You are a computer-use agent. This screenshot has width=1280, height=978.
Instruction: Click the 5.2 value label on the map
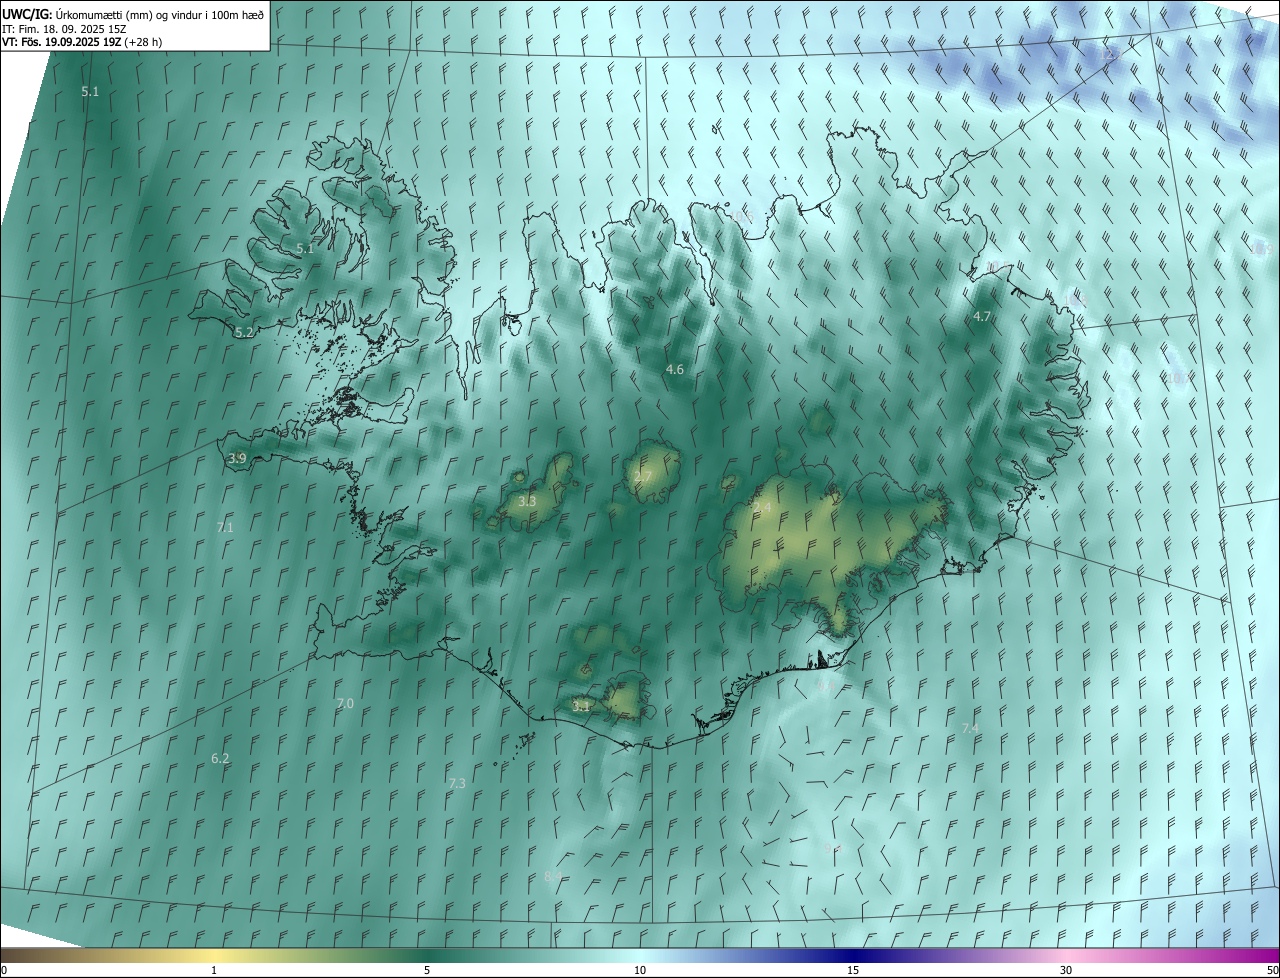tap(244, 332)
